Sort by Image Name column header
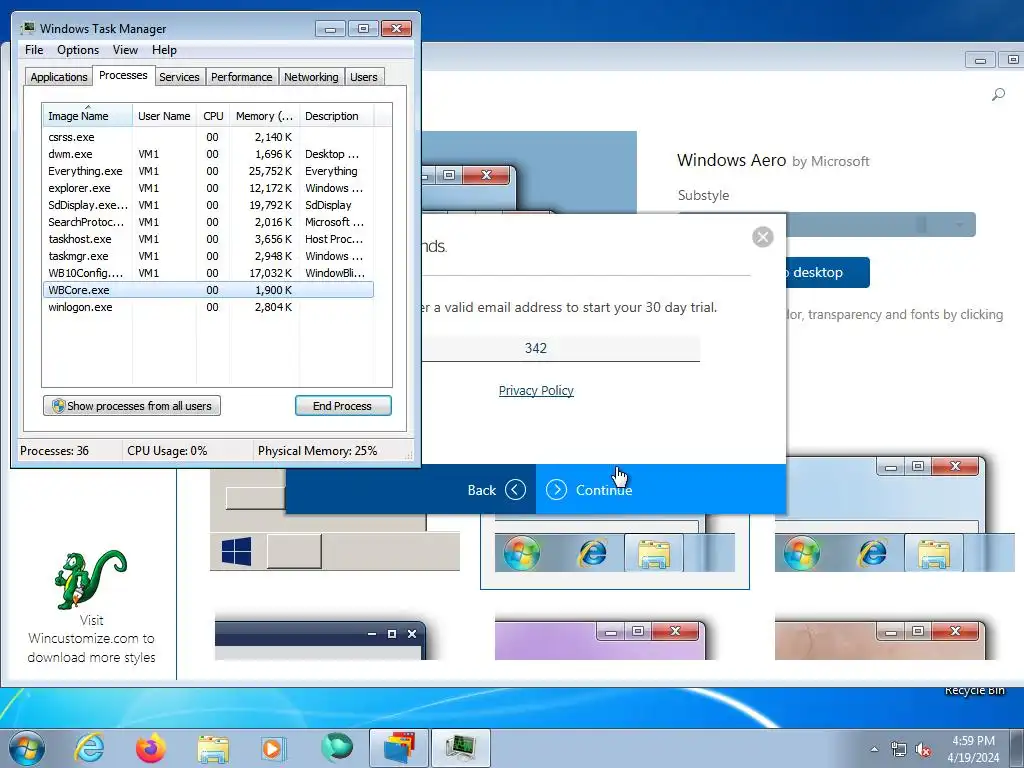The width and height of the screenshot is (1024, 768). [87, 116]
